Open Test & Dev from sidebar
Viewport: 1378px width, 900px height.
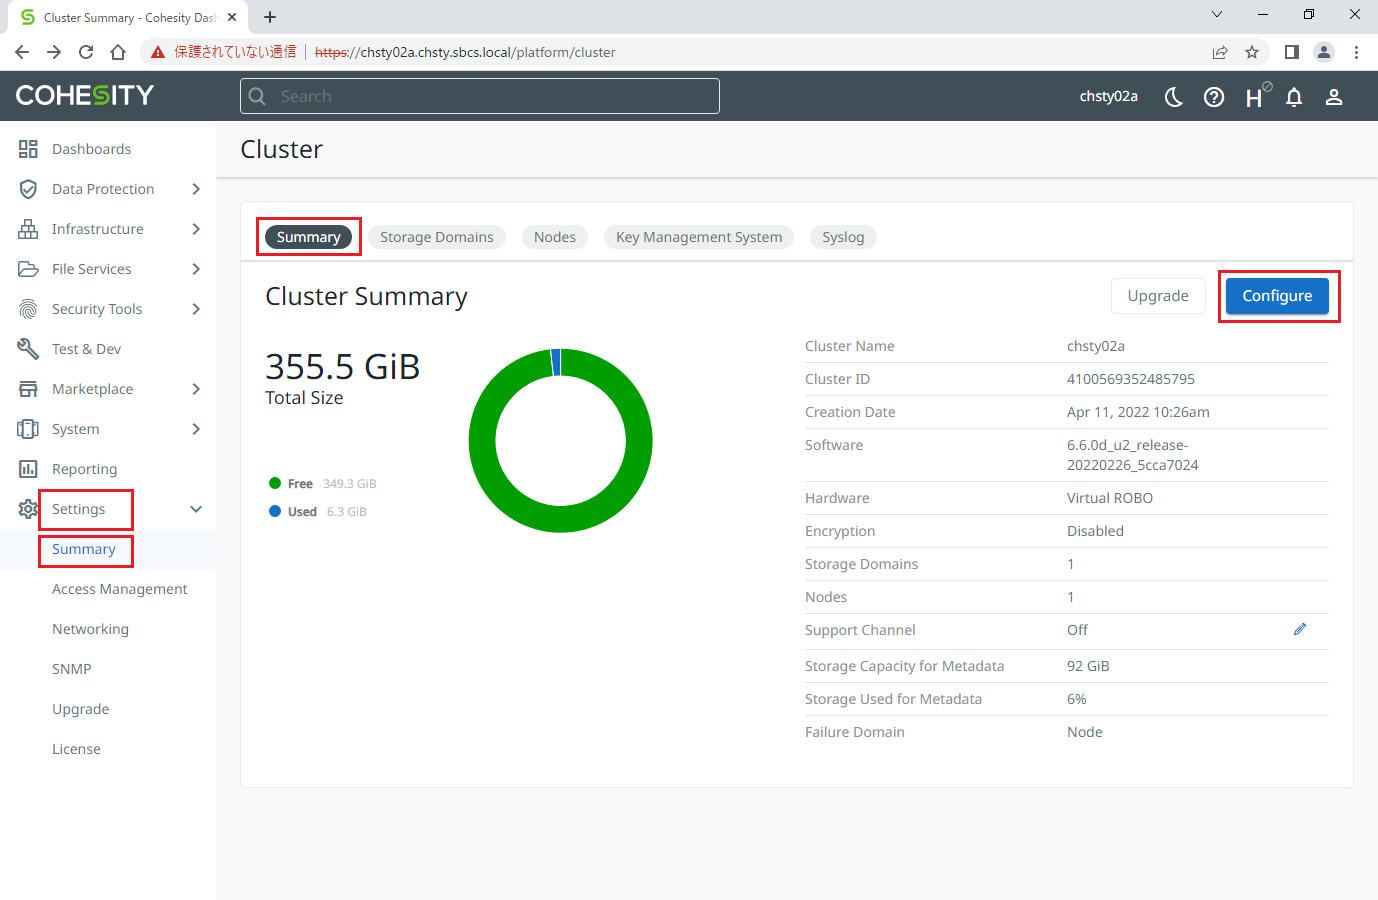(x=86, y=349)
